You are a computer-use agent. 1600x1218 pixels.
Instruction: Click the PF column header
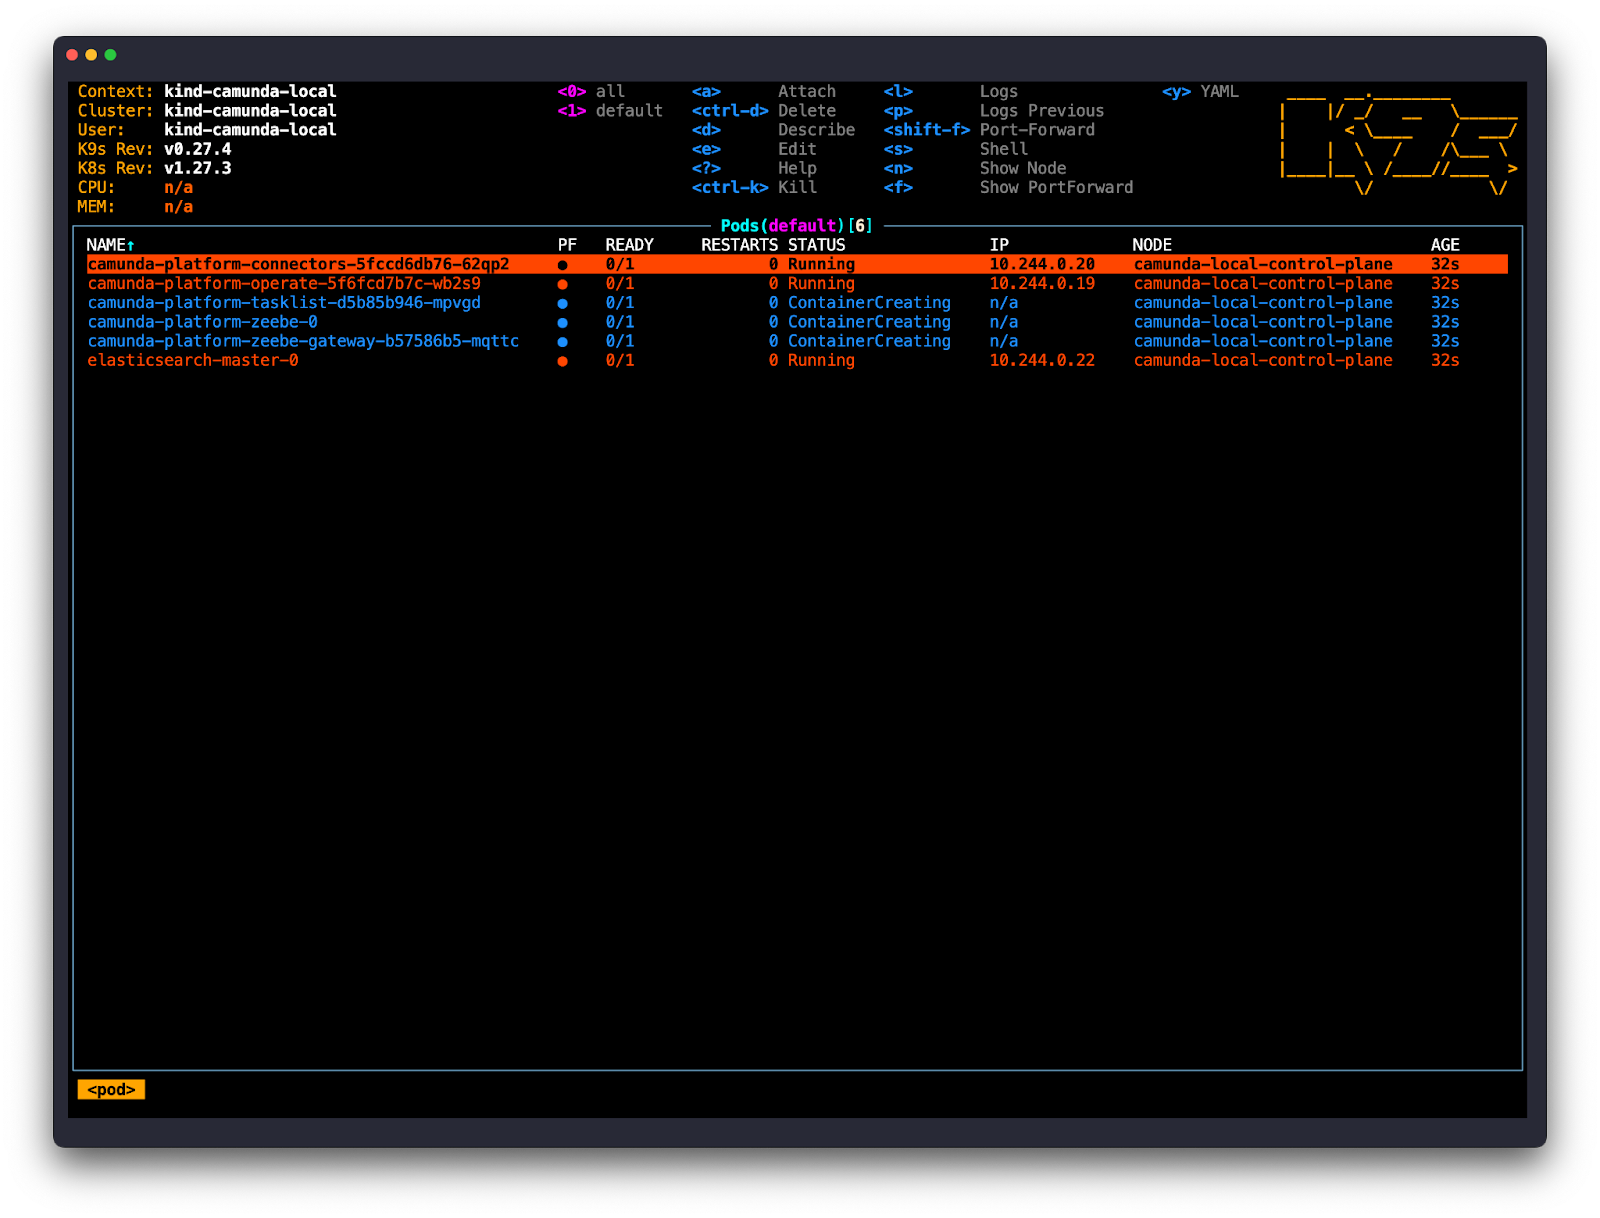click(567, 245)
